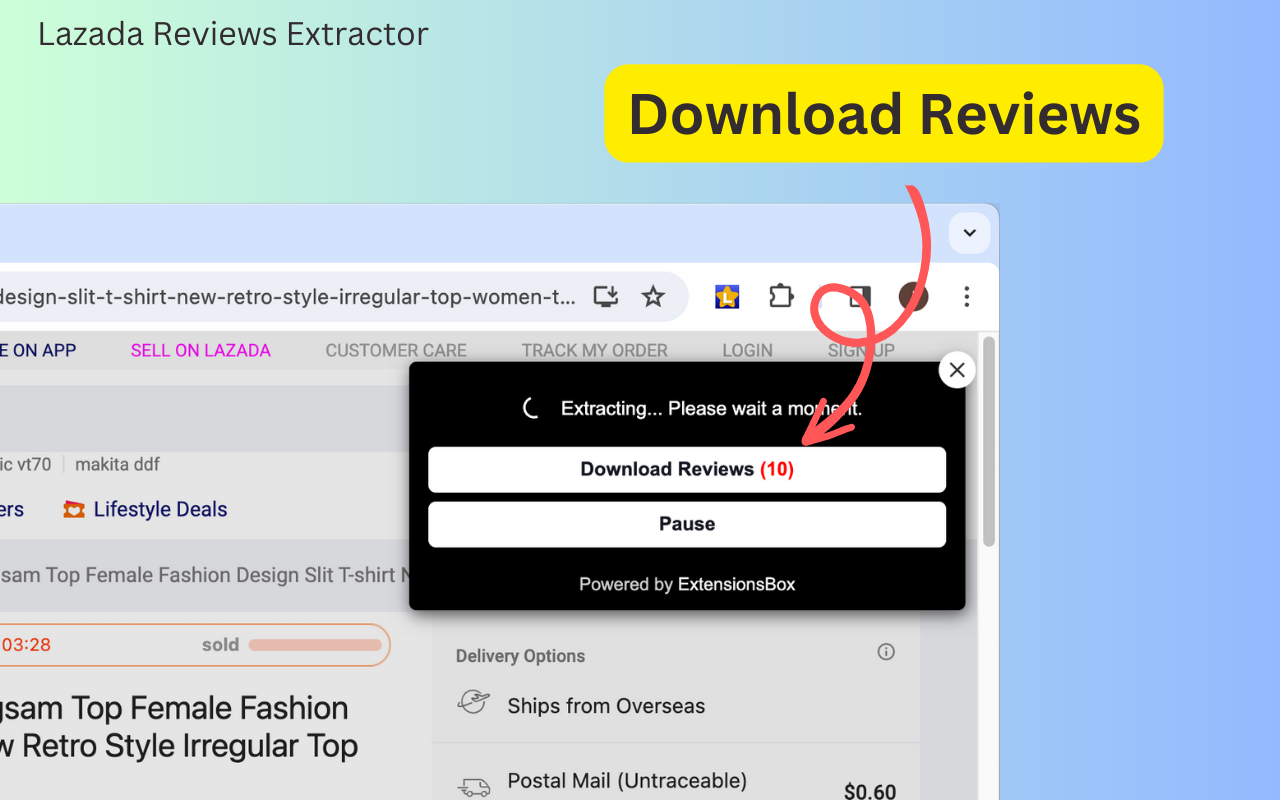Image resolution: width=1280 pixels, height=800 pixels.
Task: Pause the review extraction
Action: pos(687,524)
